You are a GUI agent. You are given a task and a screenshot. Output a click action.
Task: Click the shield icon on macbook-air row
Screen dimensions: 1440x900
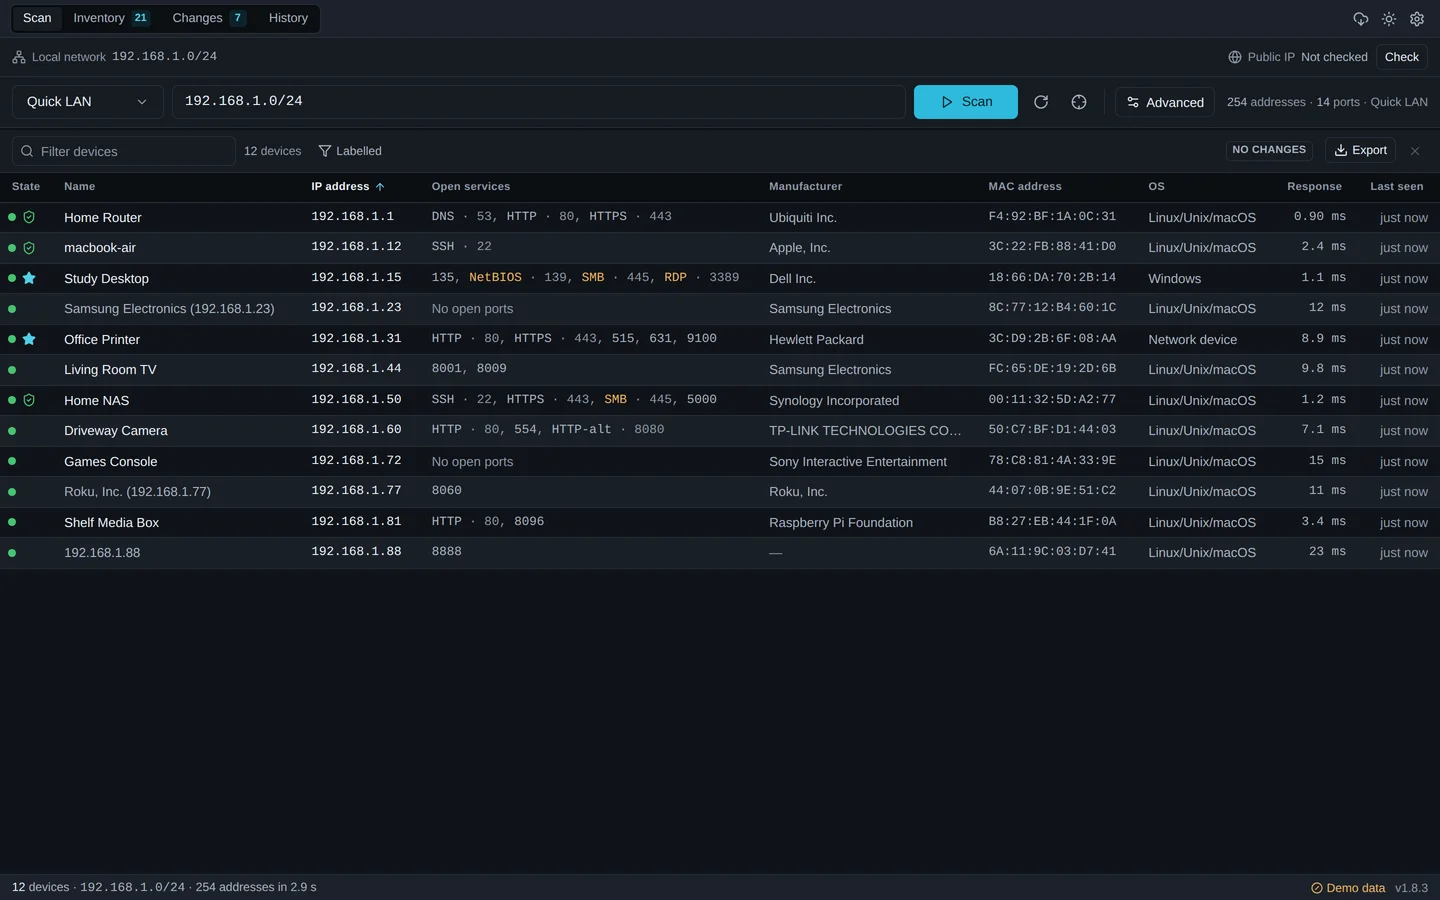pyautogui.click(x=29, y=248)
